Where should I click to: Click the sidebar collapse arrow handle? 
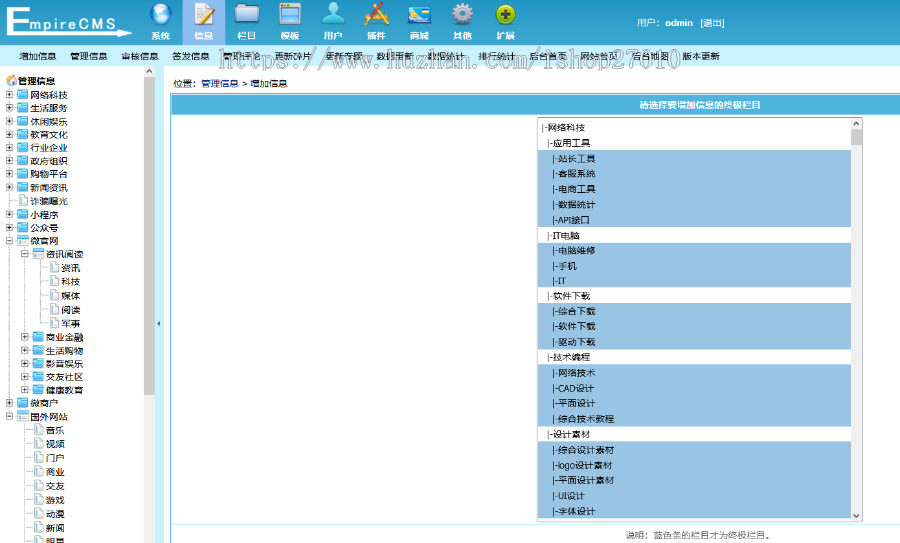(158, 324)
